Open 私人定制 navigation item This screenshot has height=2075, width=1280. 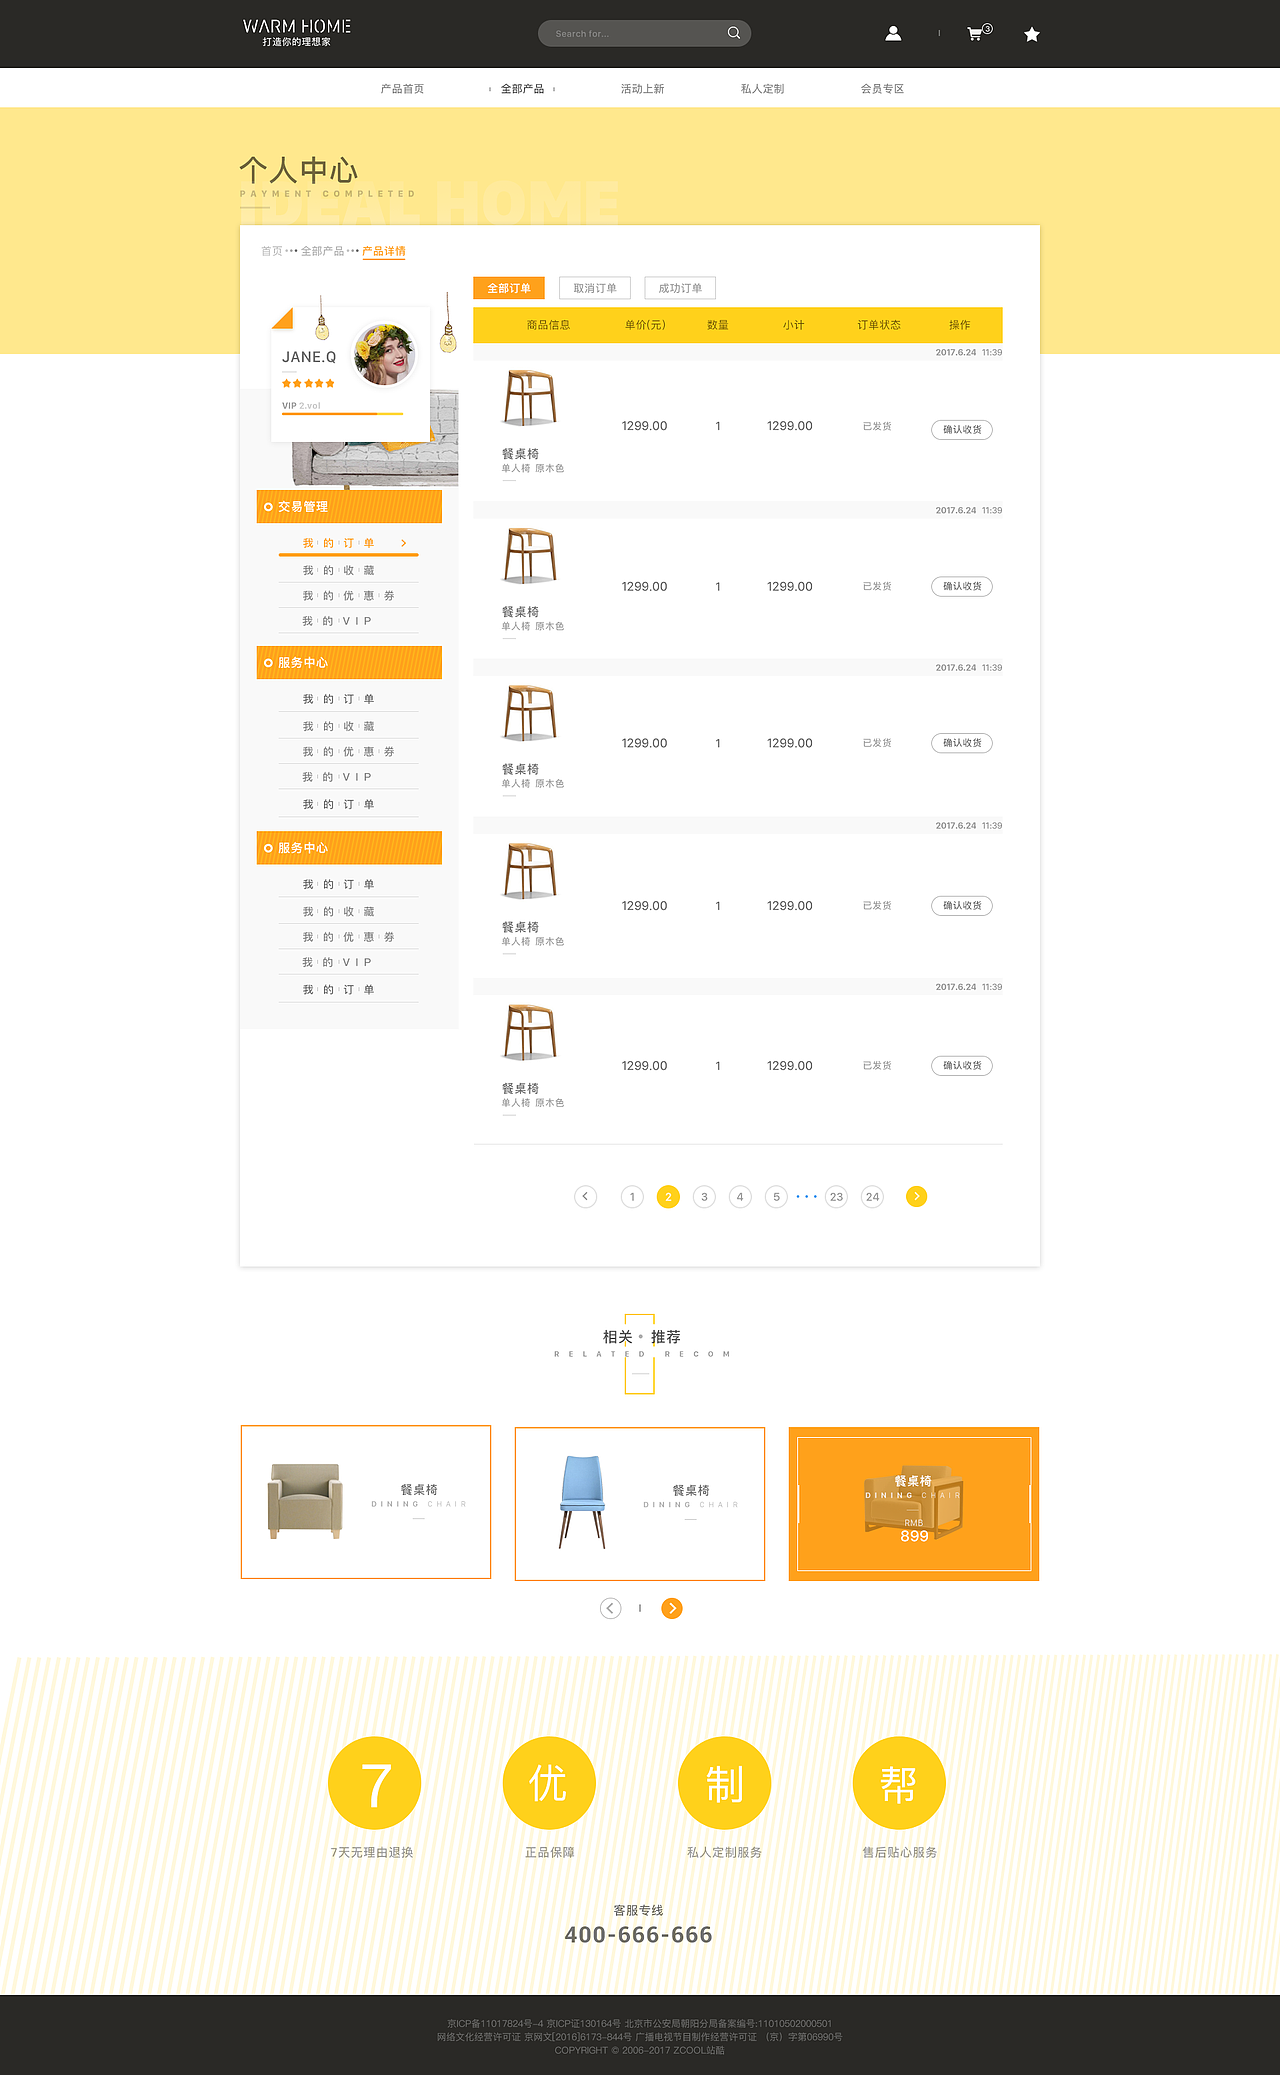762,89
